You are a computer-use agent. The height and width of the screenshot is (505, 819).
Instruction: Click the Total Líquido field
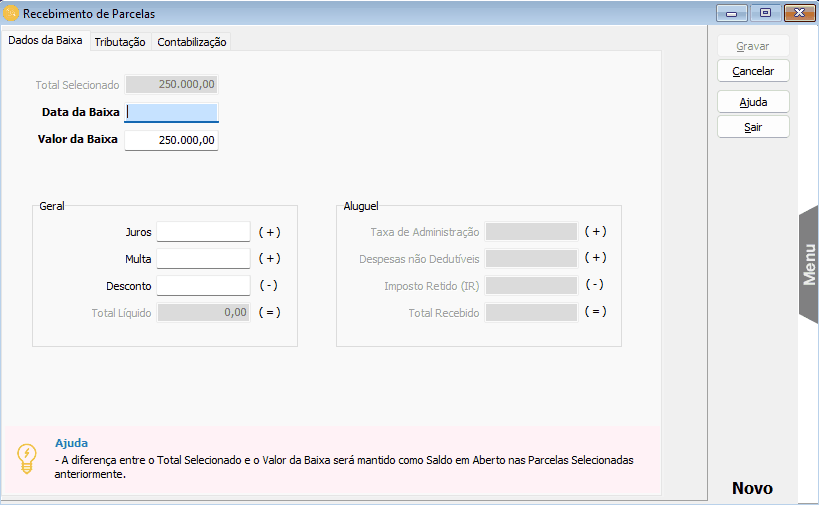[x=203, y=313]
